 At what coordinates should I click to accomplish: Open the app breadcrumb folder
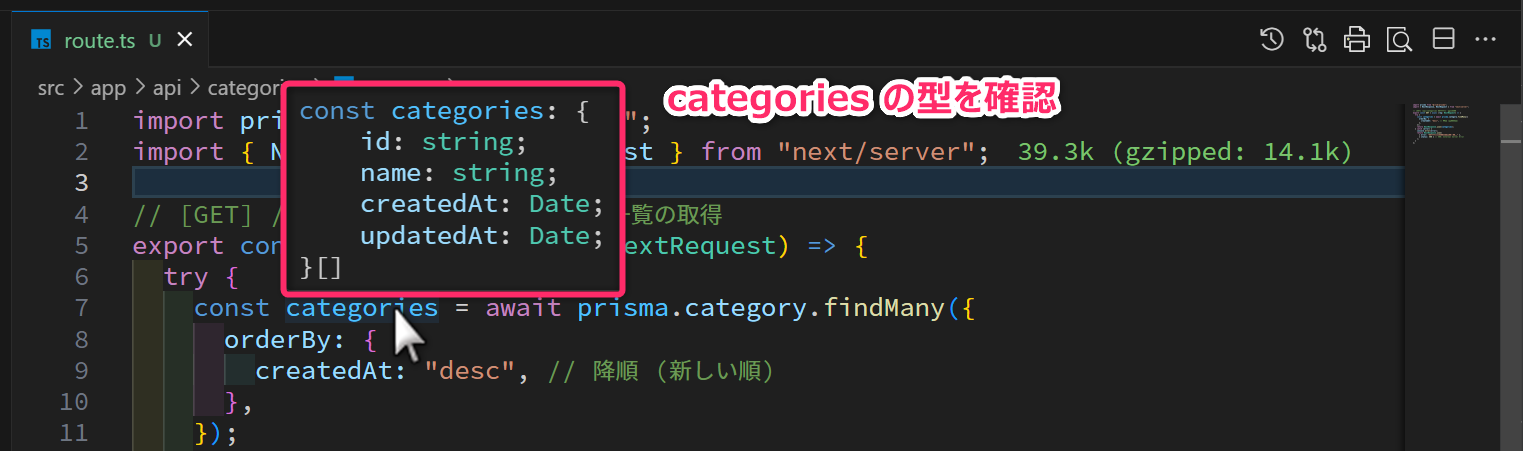[x=108, y=88]
